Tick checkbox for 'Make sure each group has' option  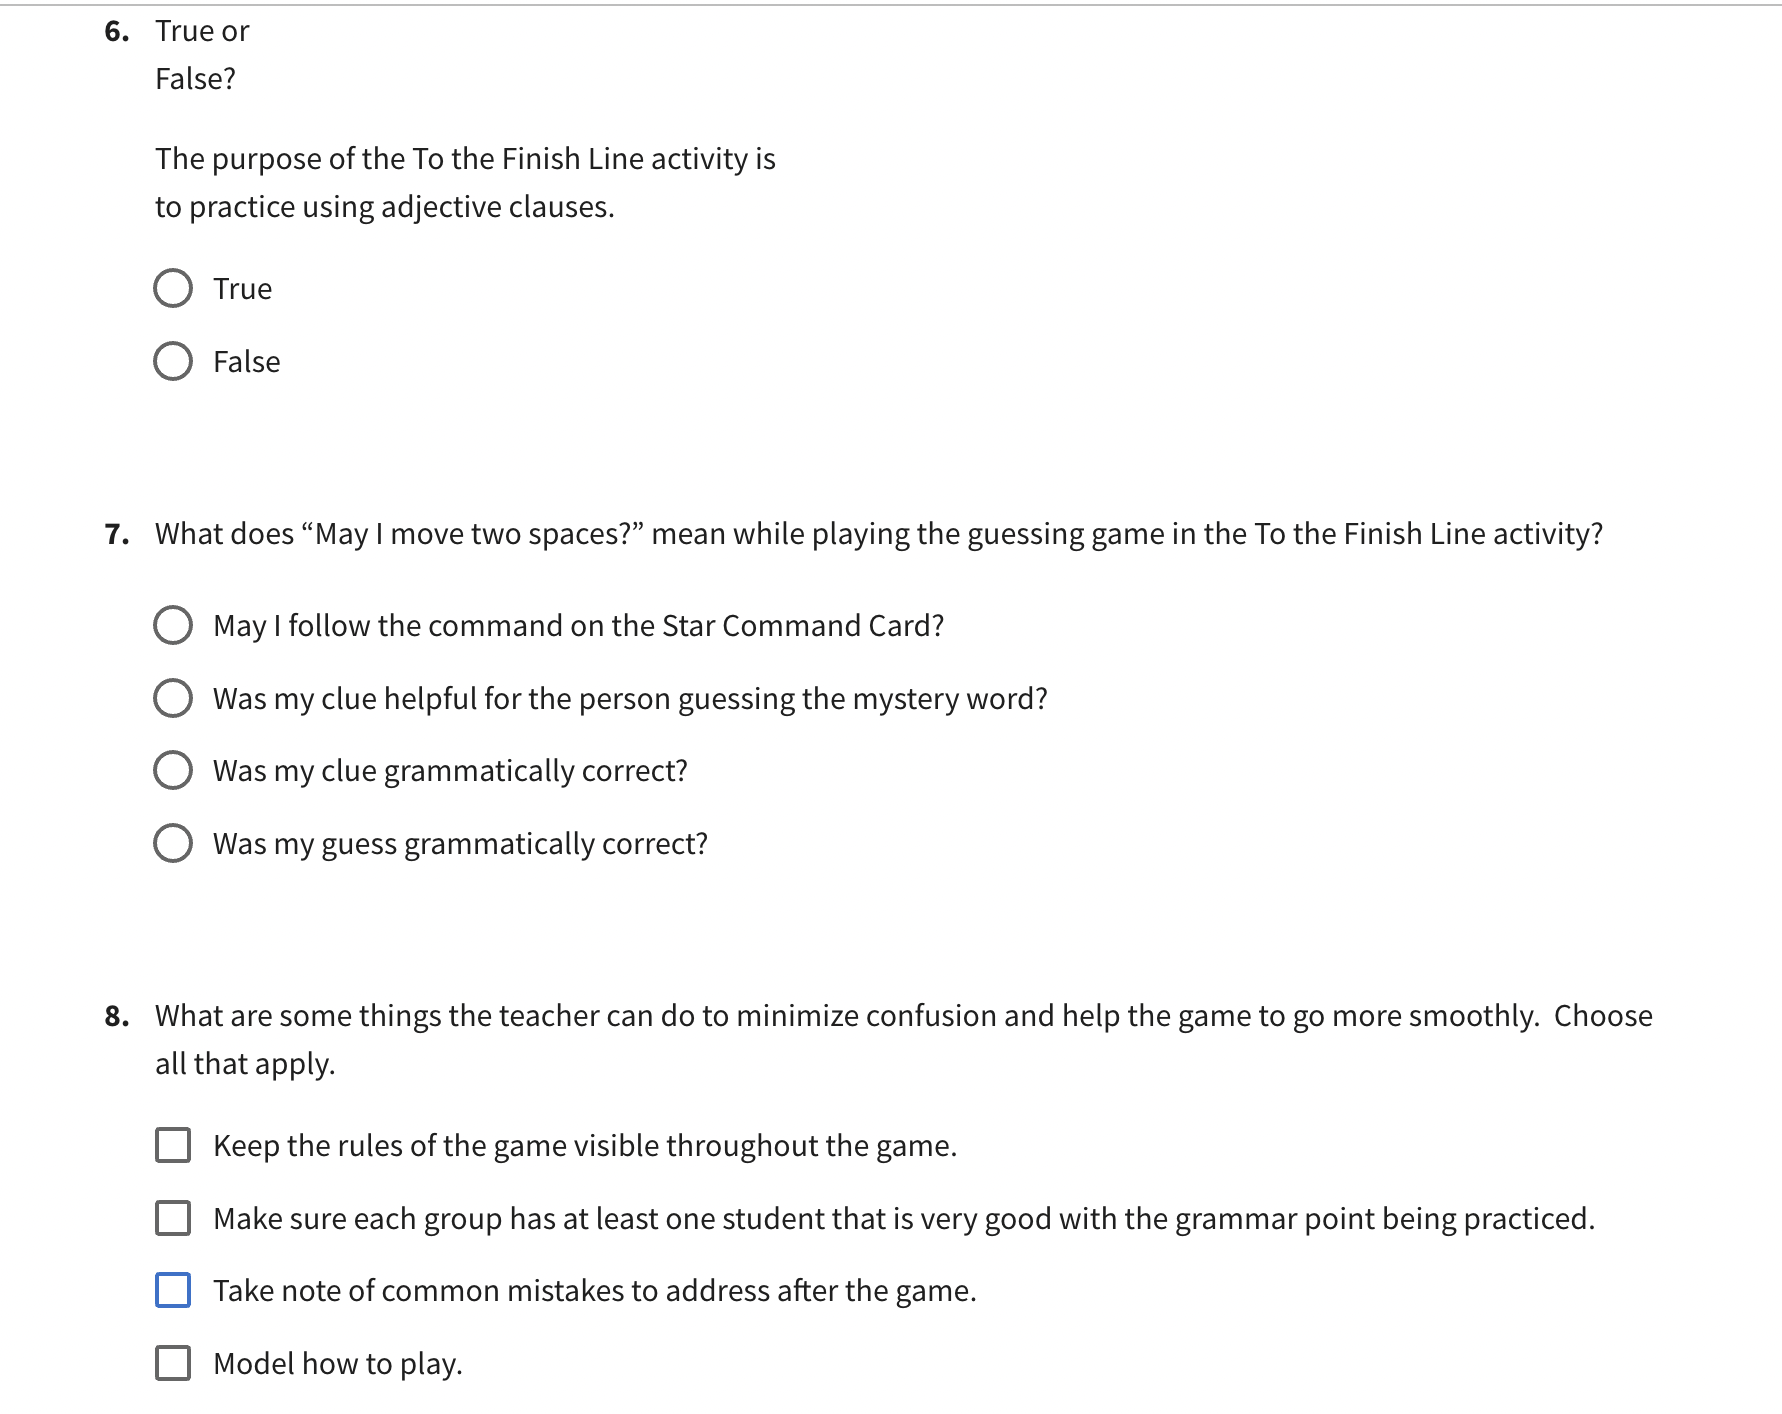click(173, 1218)
